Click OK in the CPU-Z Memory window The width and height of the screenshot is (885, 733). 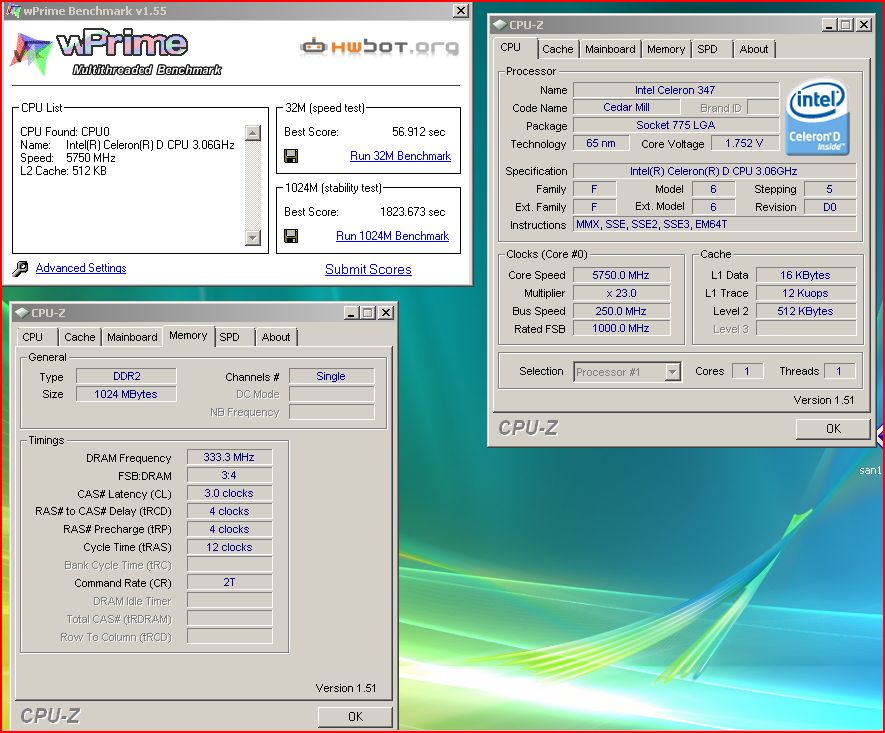pos(355,717)
